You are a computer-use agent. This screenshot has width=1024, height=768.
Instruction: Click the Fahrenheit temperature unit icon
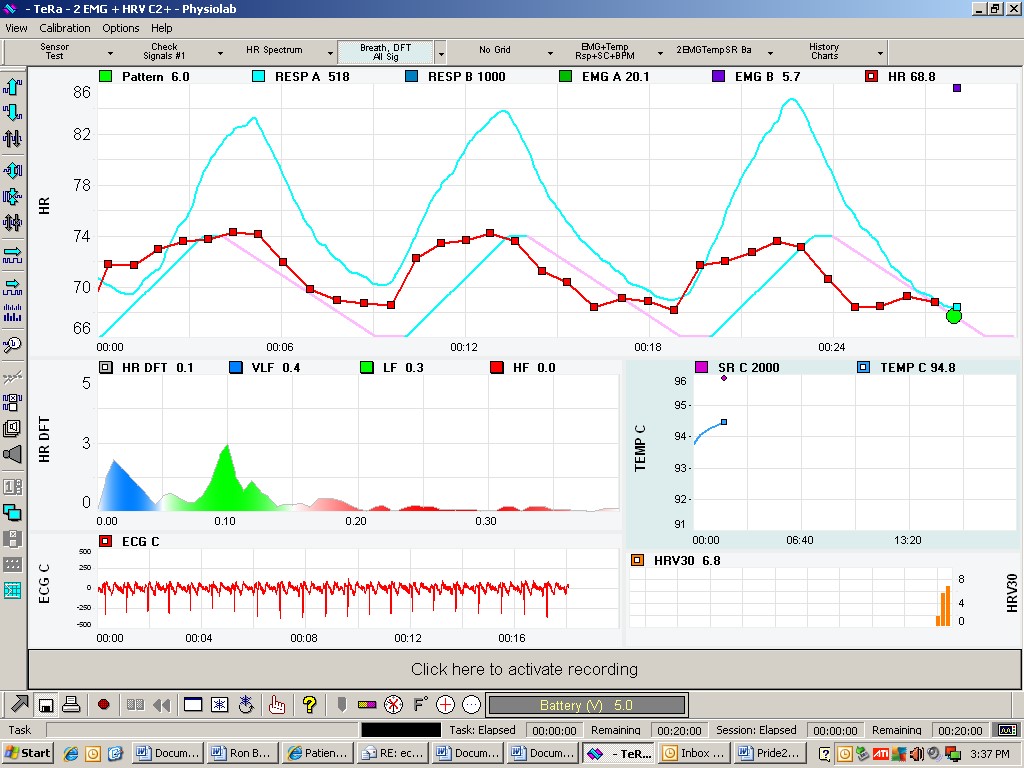click(x=420, y=705)
